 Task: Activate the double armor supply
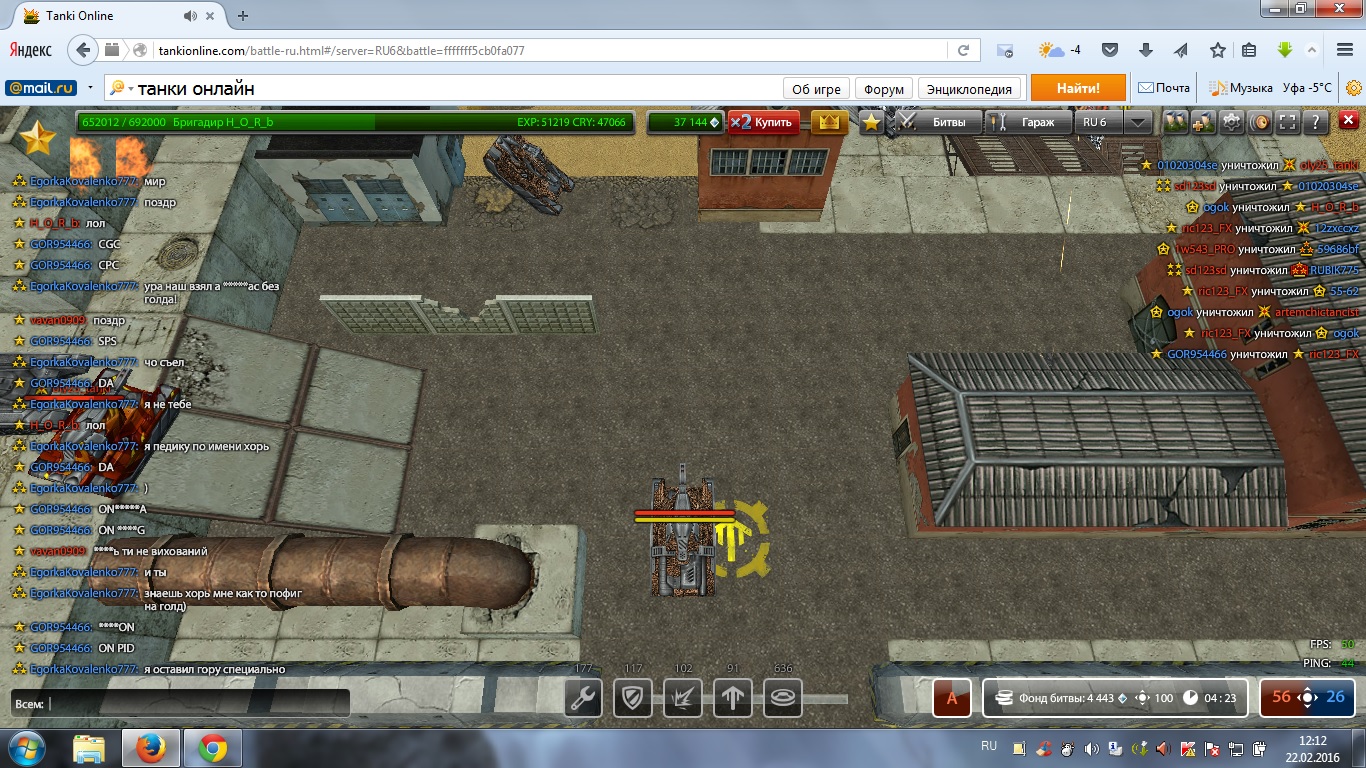tap(633, 697)
